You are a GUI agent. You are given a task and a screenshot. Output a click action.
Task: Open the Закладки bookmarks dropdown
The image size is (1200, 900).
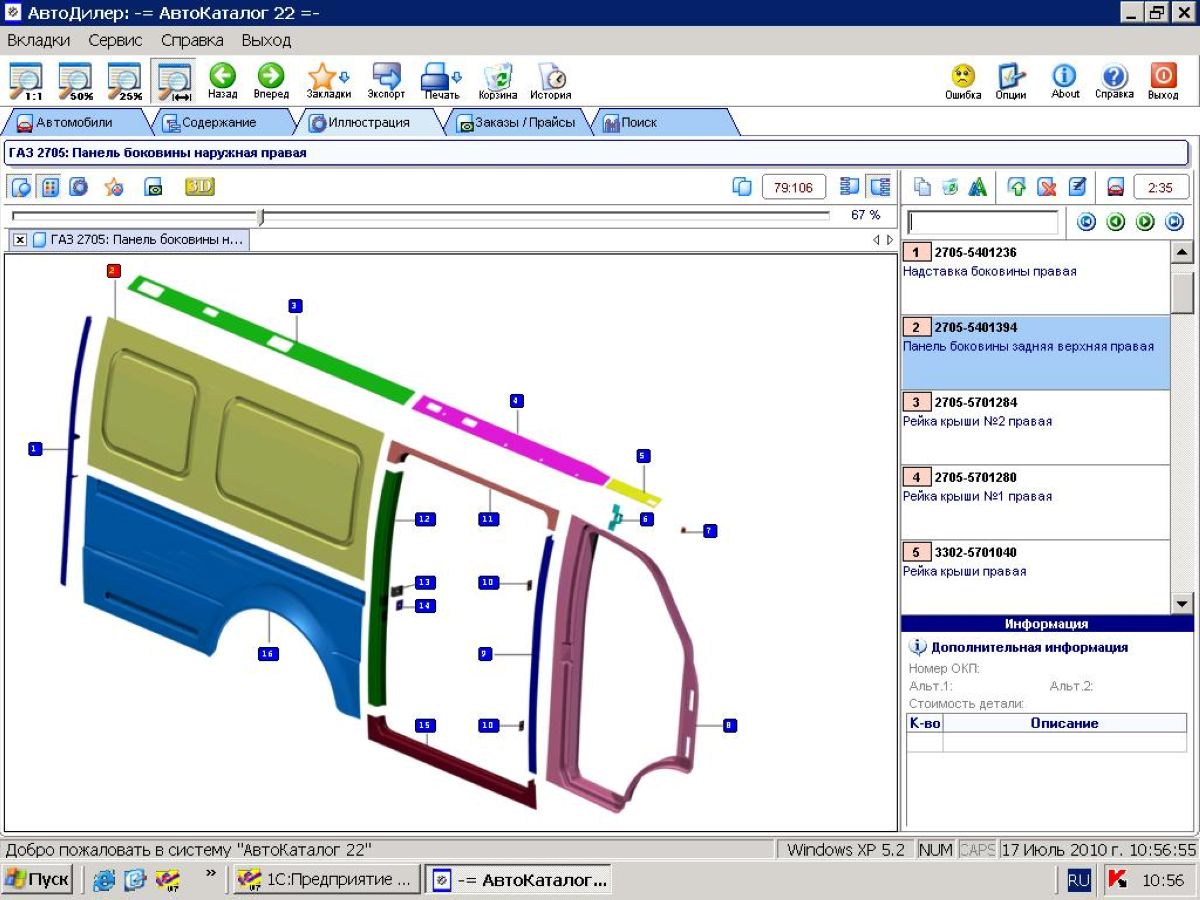pos(328,80)
